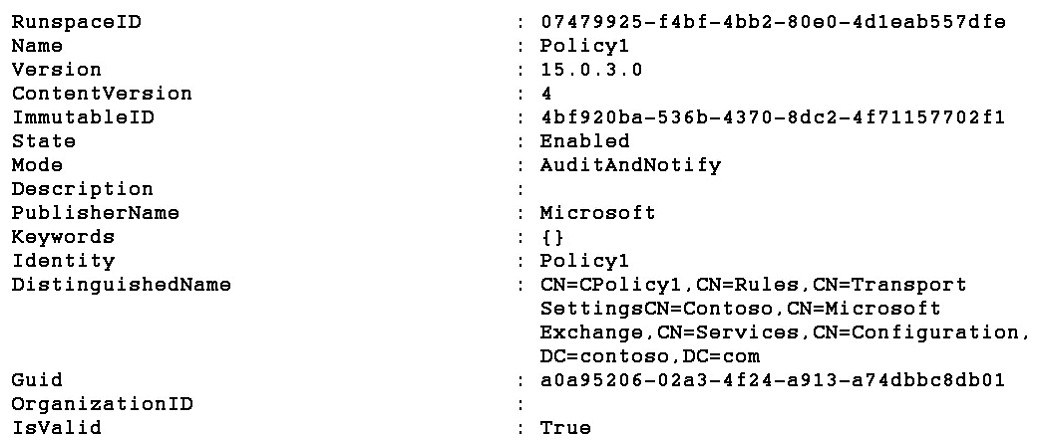Click the IsValid value True

(x=565, y=428)
